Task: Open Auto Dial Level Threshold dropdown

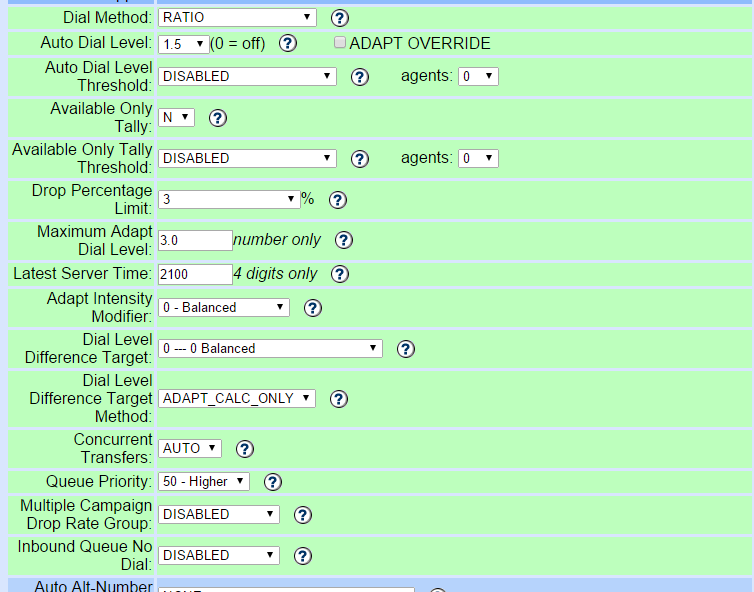Action: 247,76
